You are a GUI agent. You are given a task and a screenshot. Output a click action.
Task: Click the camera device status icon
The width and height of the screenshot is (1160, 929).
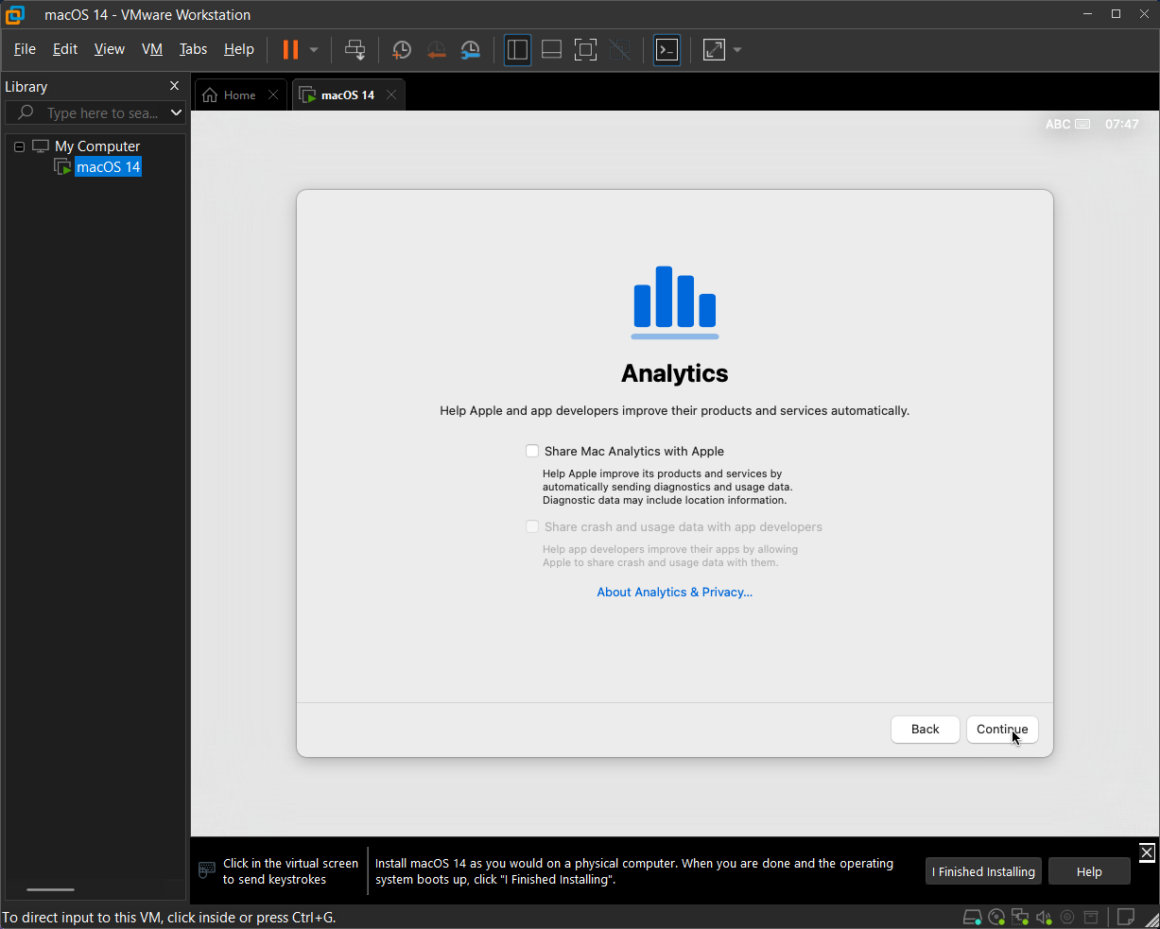1068,917
